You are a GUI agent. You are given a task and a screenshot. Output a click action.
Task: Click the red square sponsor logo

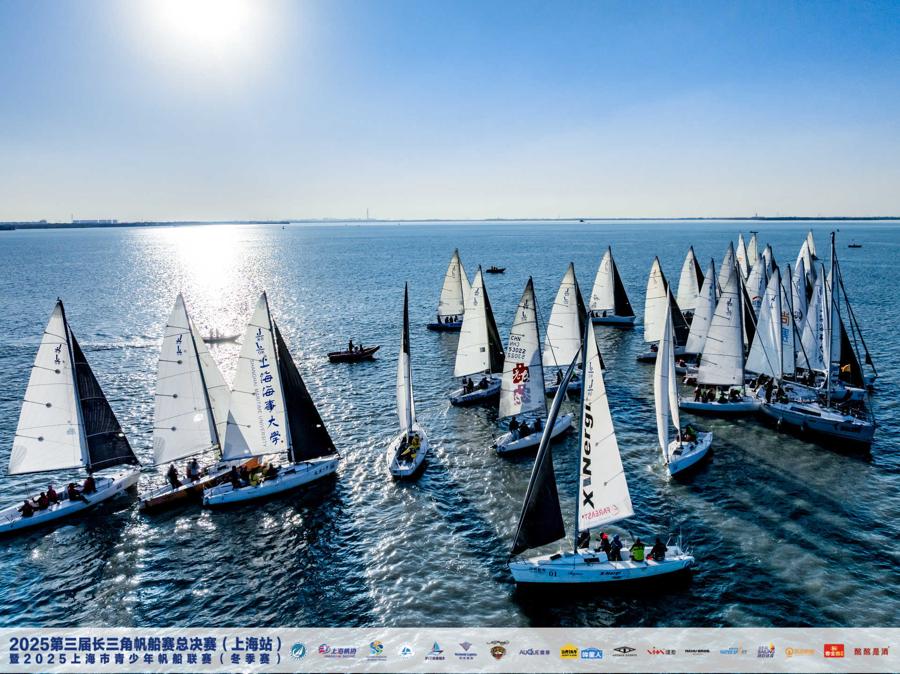tap(833, 651)
